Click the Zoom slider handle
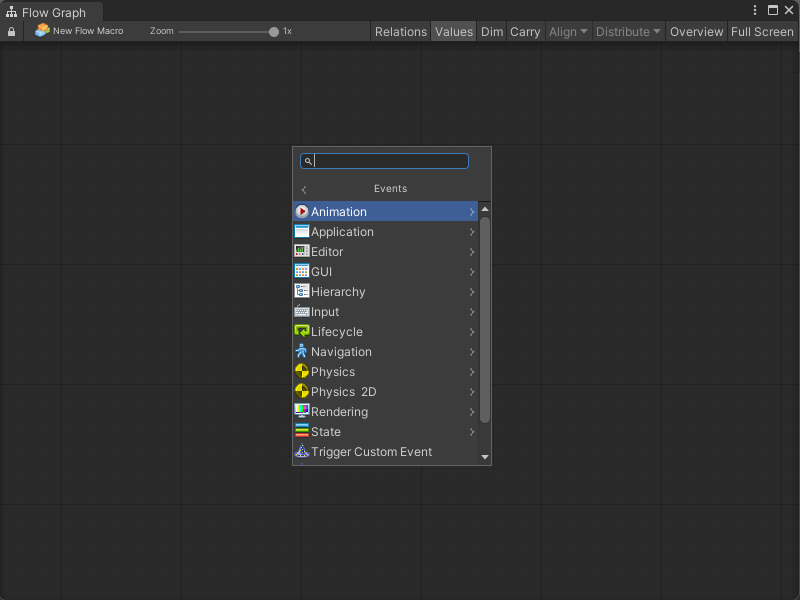Image resolution: width=800 pixels, height=600 pixels. (274, 32)
